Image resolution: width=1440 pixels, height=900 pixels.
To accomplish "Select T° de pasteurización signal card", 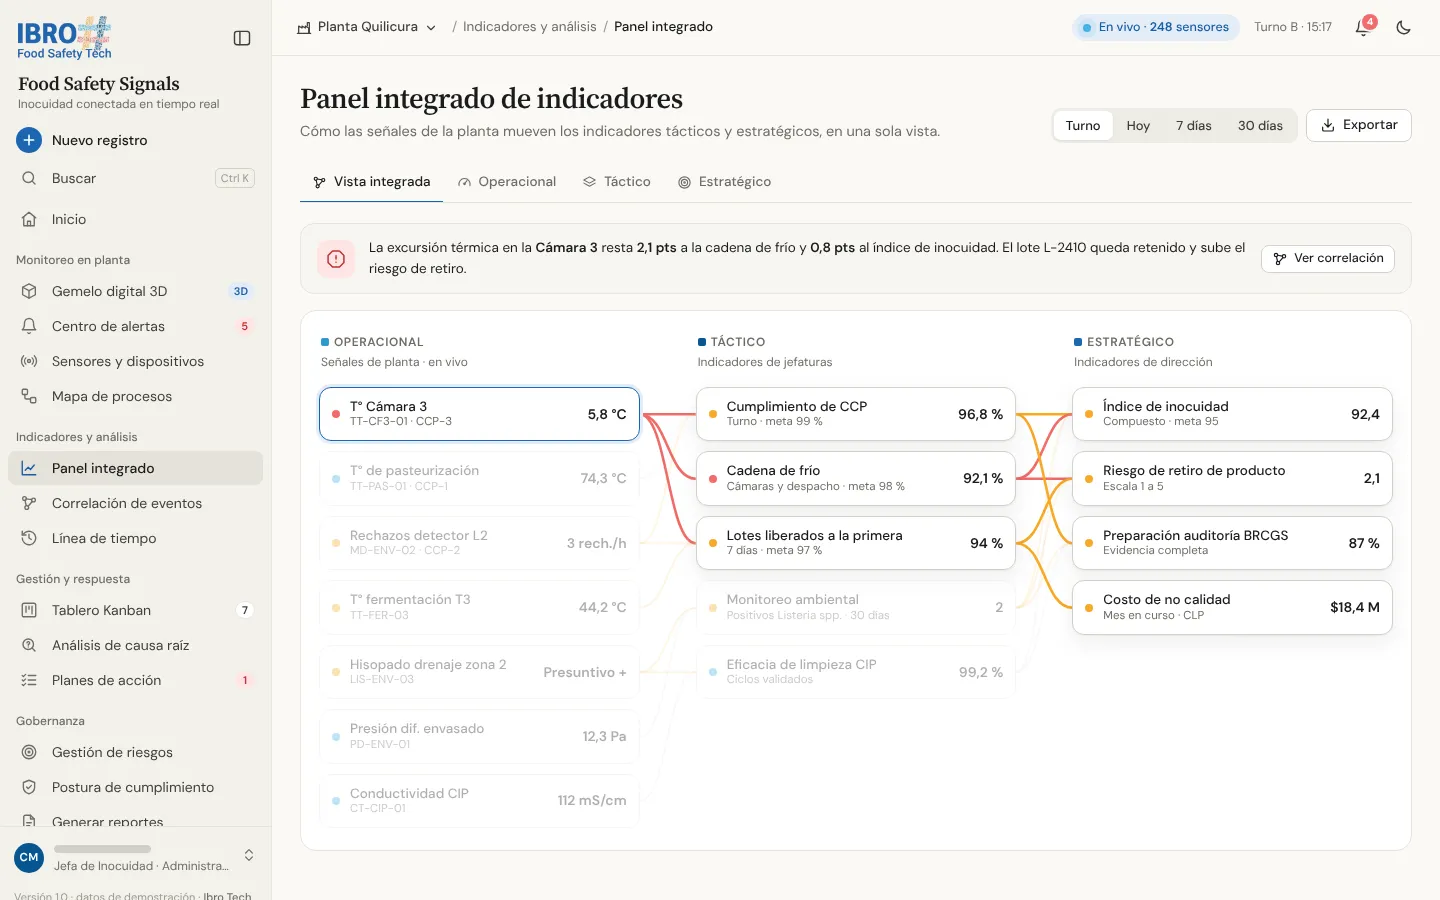I will point(479,478).
